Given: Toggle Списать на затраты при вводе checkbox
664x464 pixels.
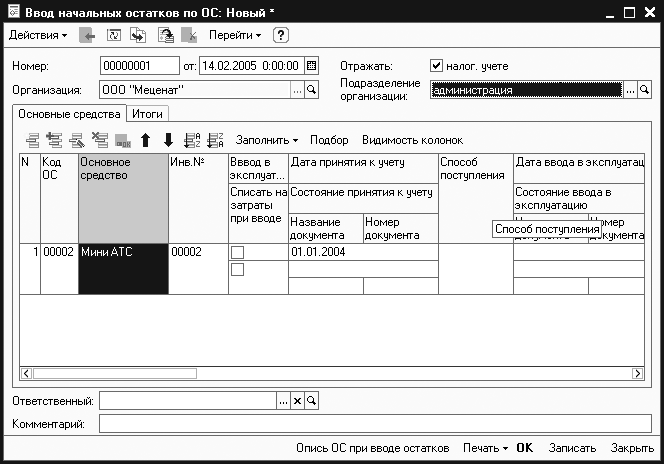Looking at the screenshot, I should [x=238, y=269].
